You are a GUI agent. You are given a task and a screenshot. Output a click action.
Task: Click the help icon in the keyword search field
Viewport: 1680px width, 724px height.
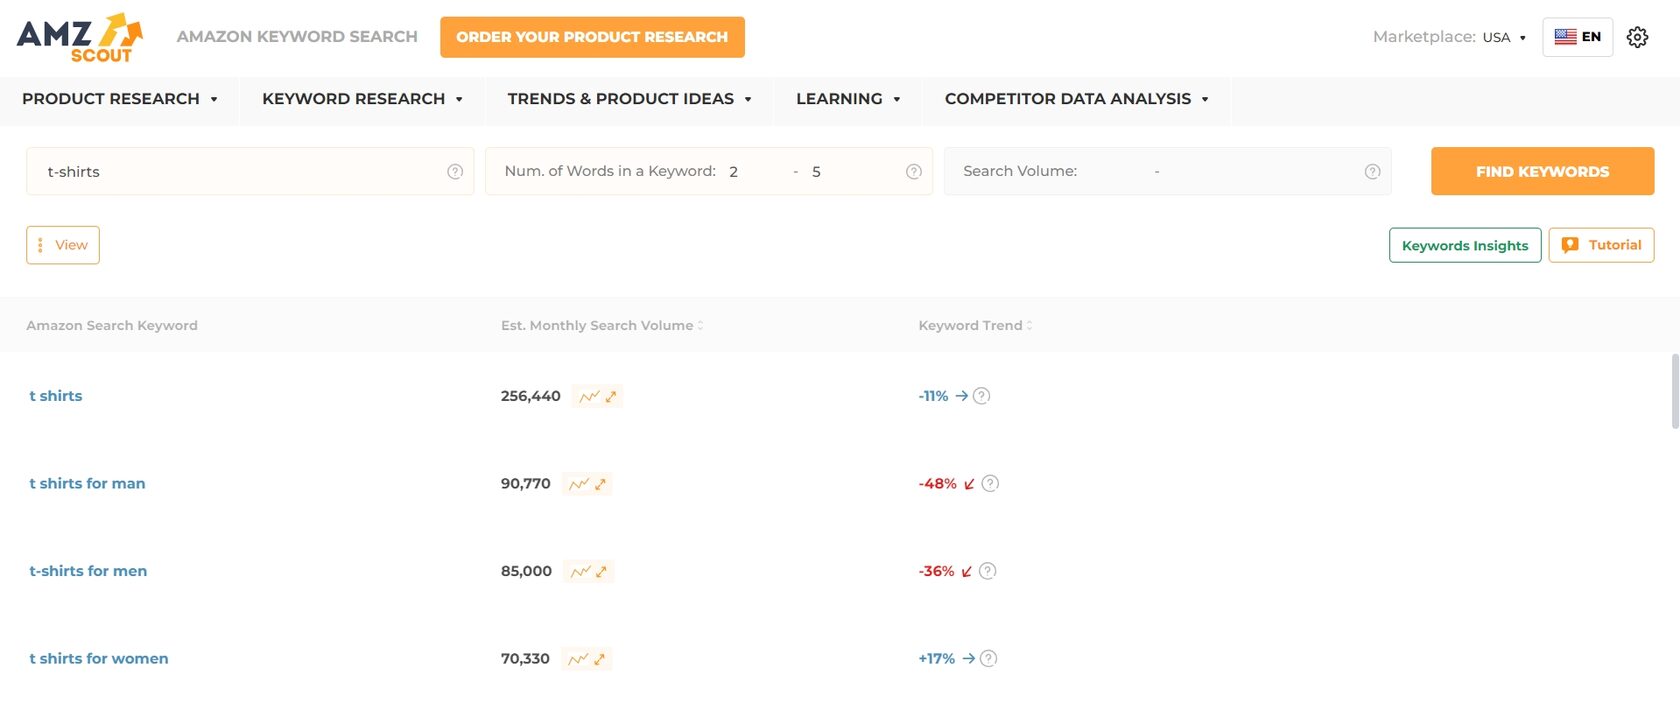pos(456,171)
